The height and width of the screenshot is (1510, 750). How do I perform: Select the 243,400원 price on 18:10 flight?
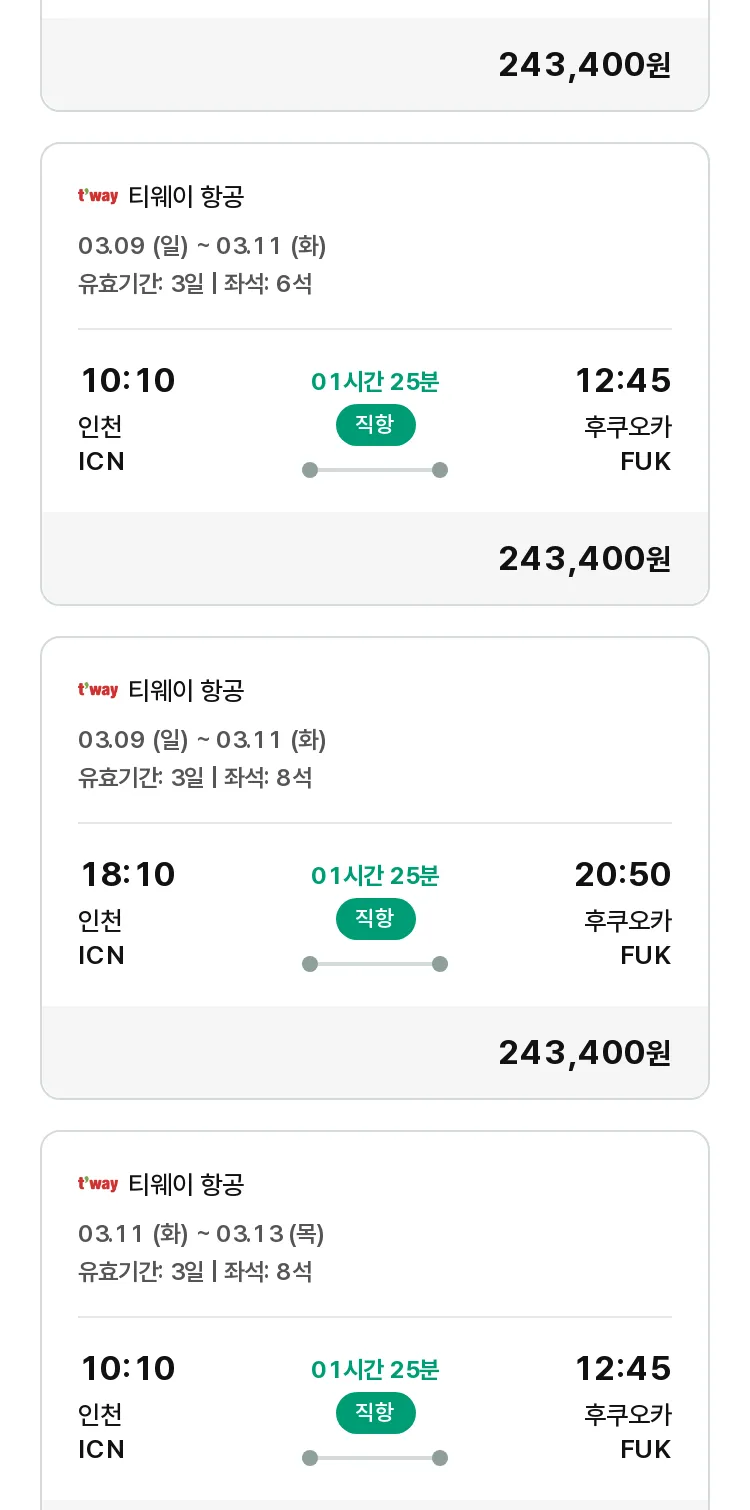[585, 1053]
